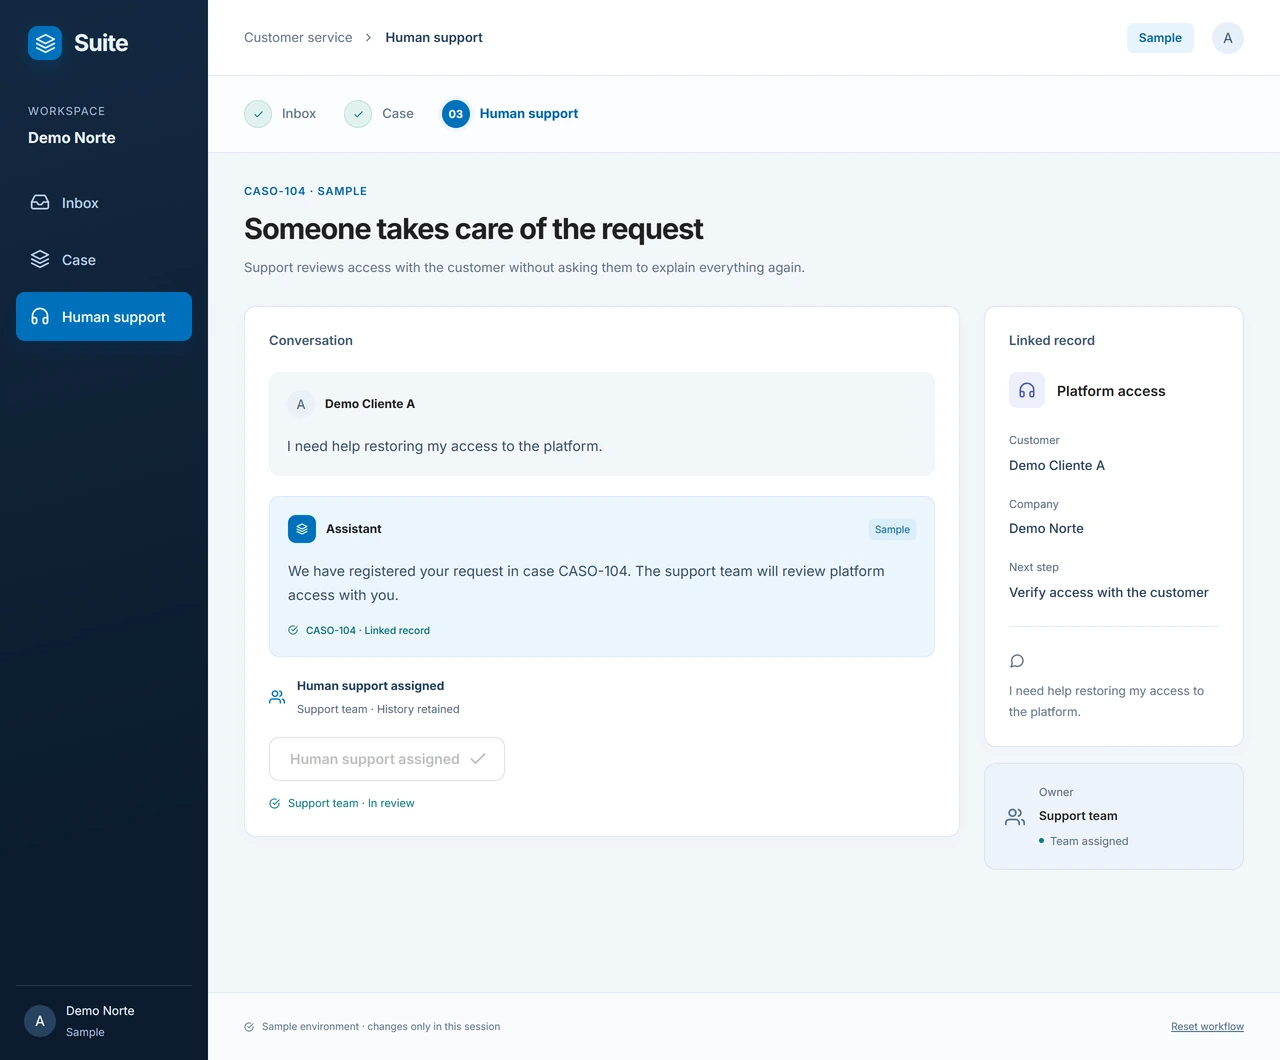
Task: Click the Sample environment footer note
Action: (381, 1027)
